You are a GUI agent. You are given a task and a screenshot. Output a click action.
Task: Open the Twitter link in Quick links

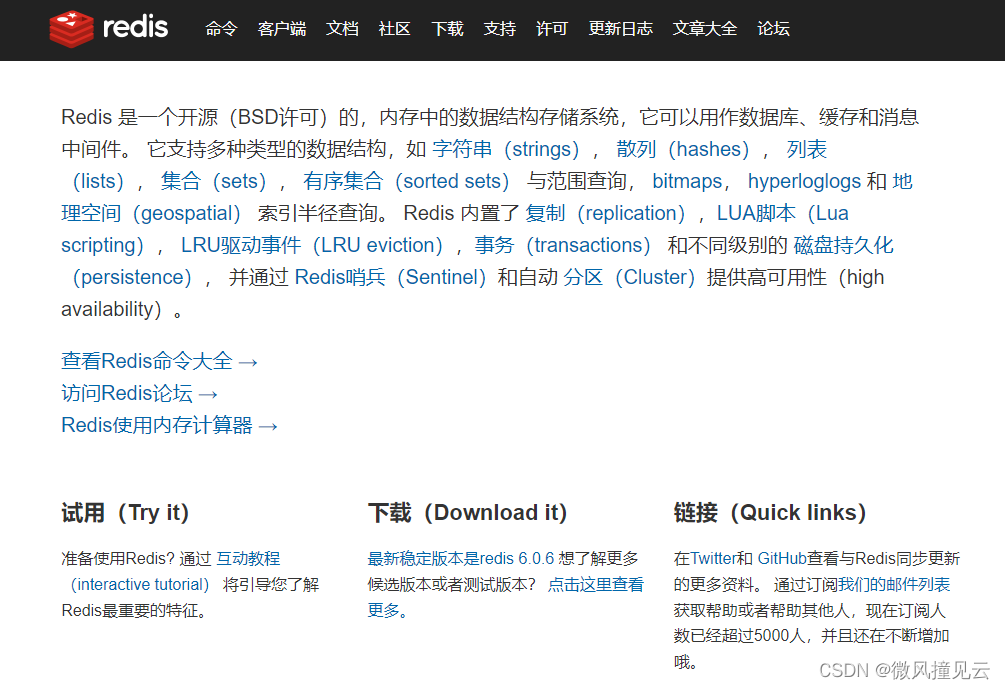pos(712,559)
